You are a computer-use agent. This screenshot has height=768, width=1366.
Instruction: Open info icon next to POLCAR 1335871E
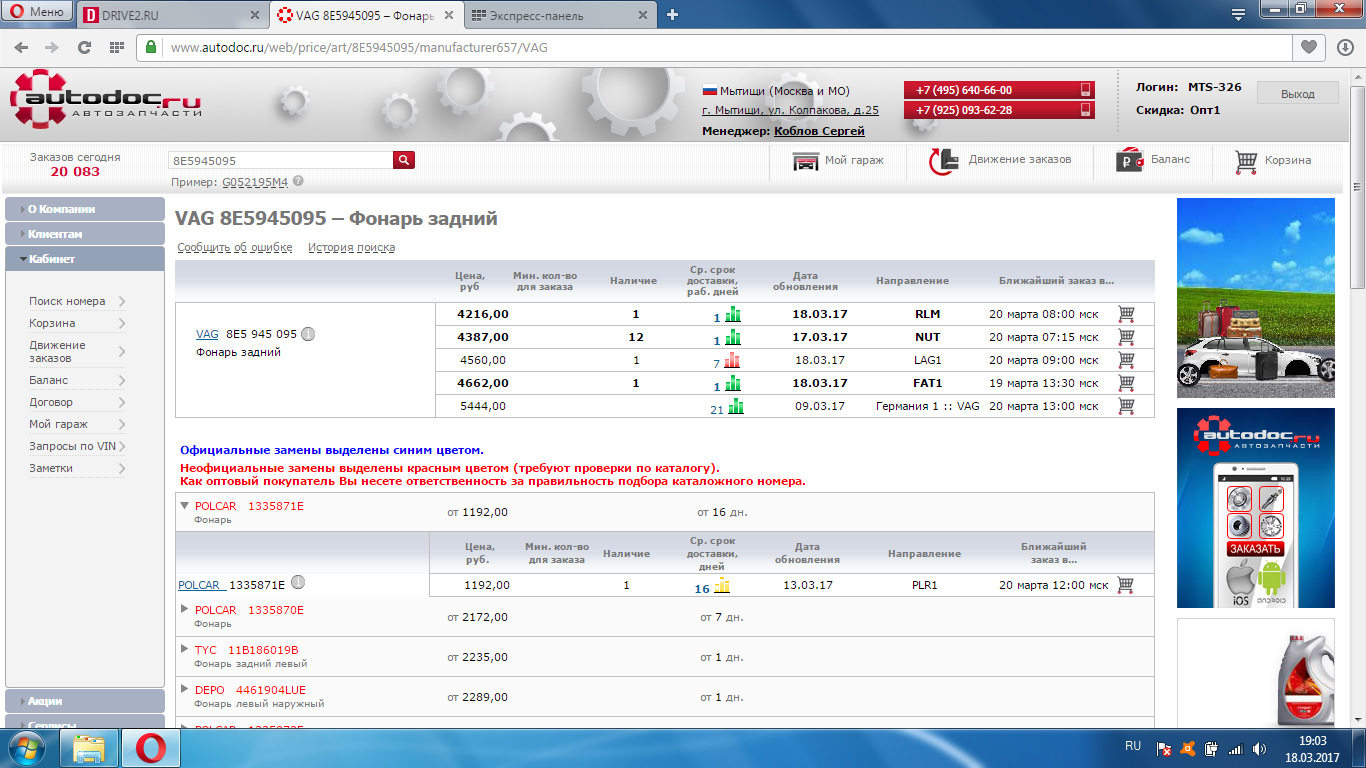coord(297,584)
